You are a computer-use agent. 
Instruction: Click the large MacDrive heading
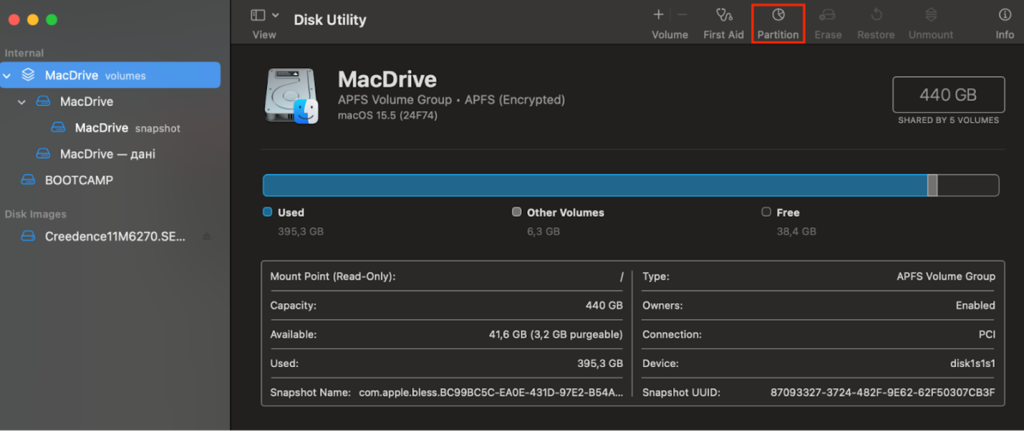tap(387, 80)
